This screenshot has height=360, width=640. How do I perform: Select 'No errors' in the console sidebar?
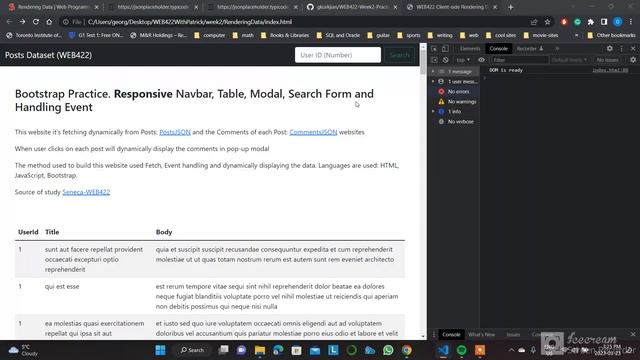coord(458,91)
